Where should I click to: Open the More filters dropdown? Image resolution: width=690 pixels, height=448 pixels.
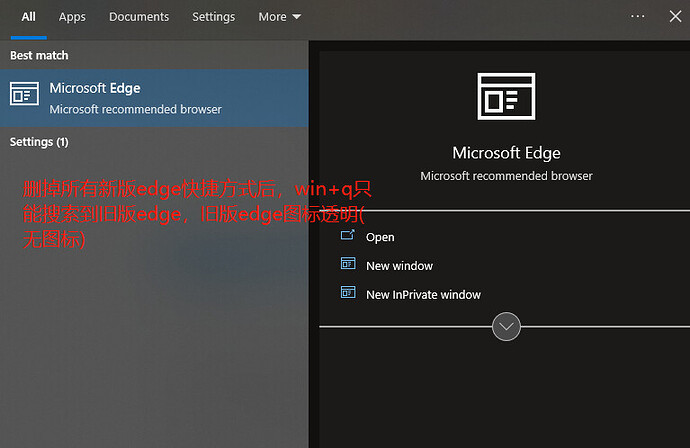pos(279,17)
